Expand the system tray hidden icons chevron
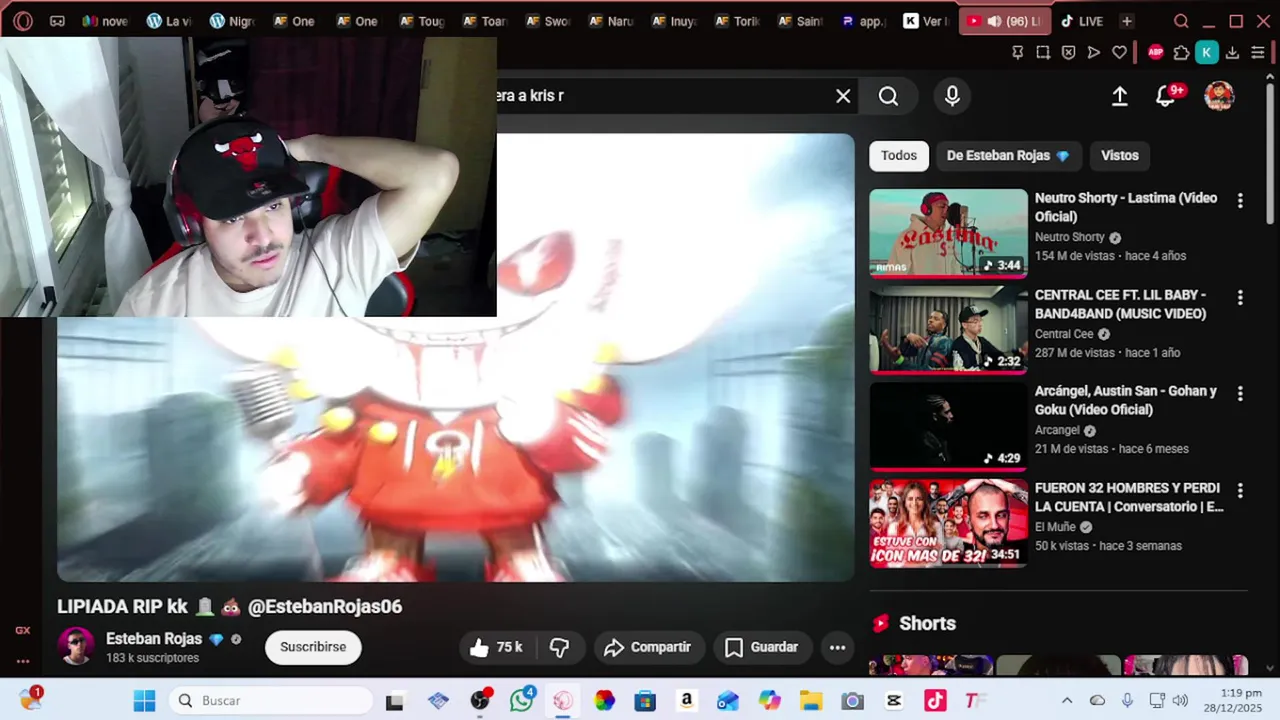The height and width of the screenshot is (720, 1280). pos(1067,700)
